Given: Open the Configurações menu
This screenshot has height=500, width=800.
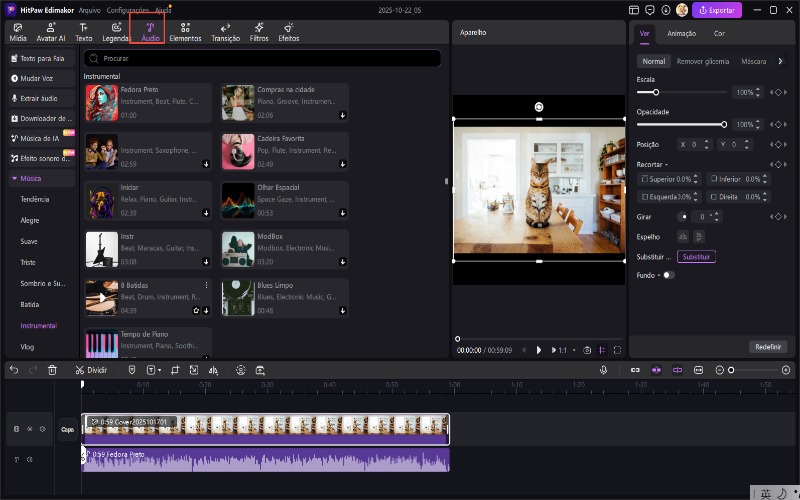Looking at the screenshot, I should pyautogui.click(x=128, y=10).
